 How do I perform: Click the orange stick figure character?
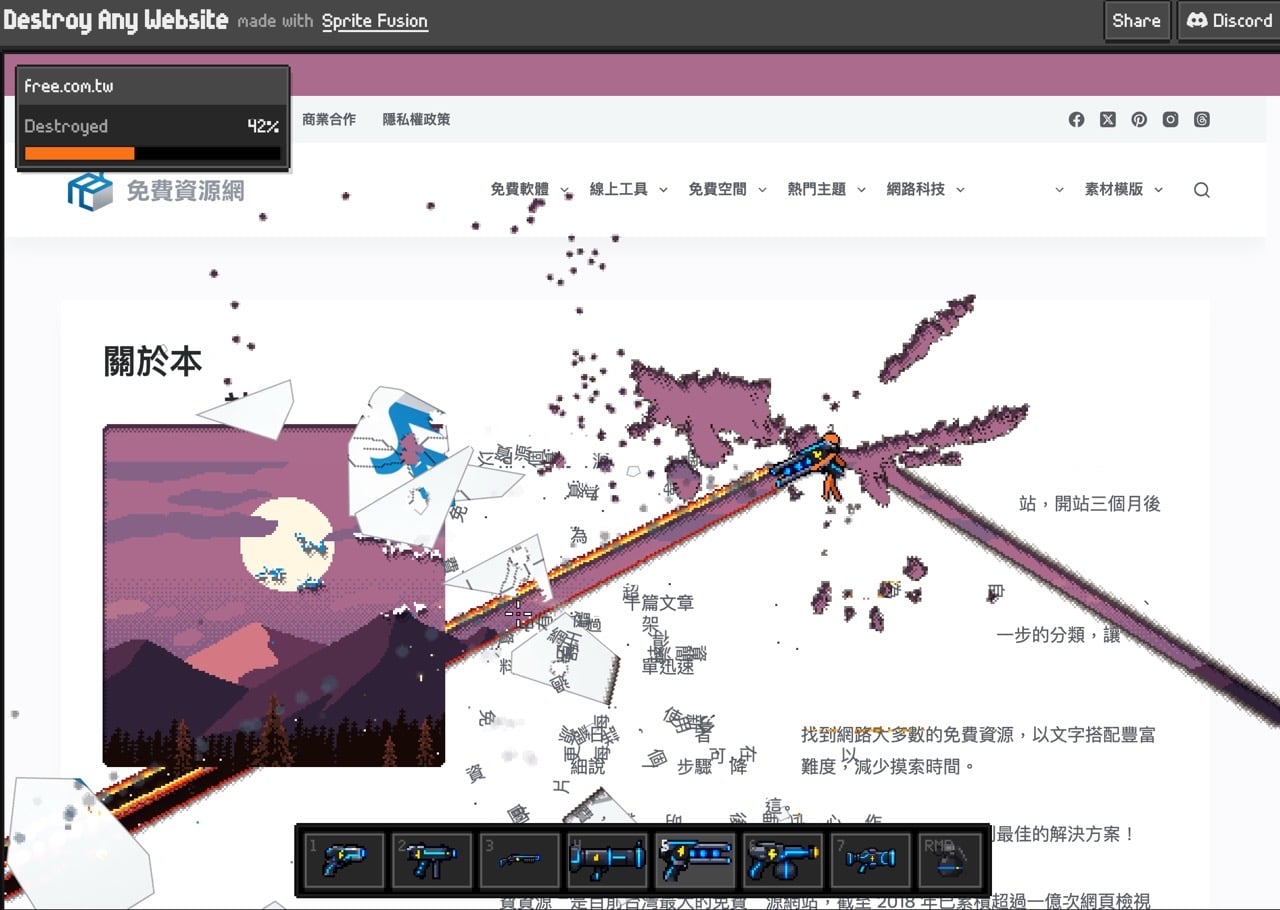pos(830,468)
